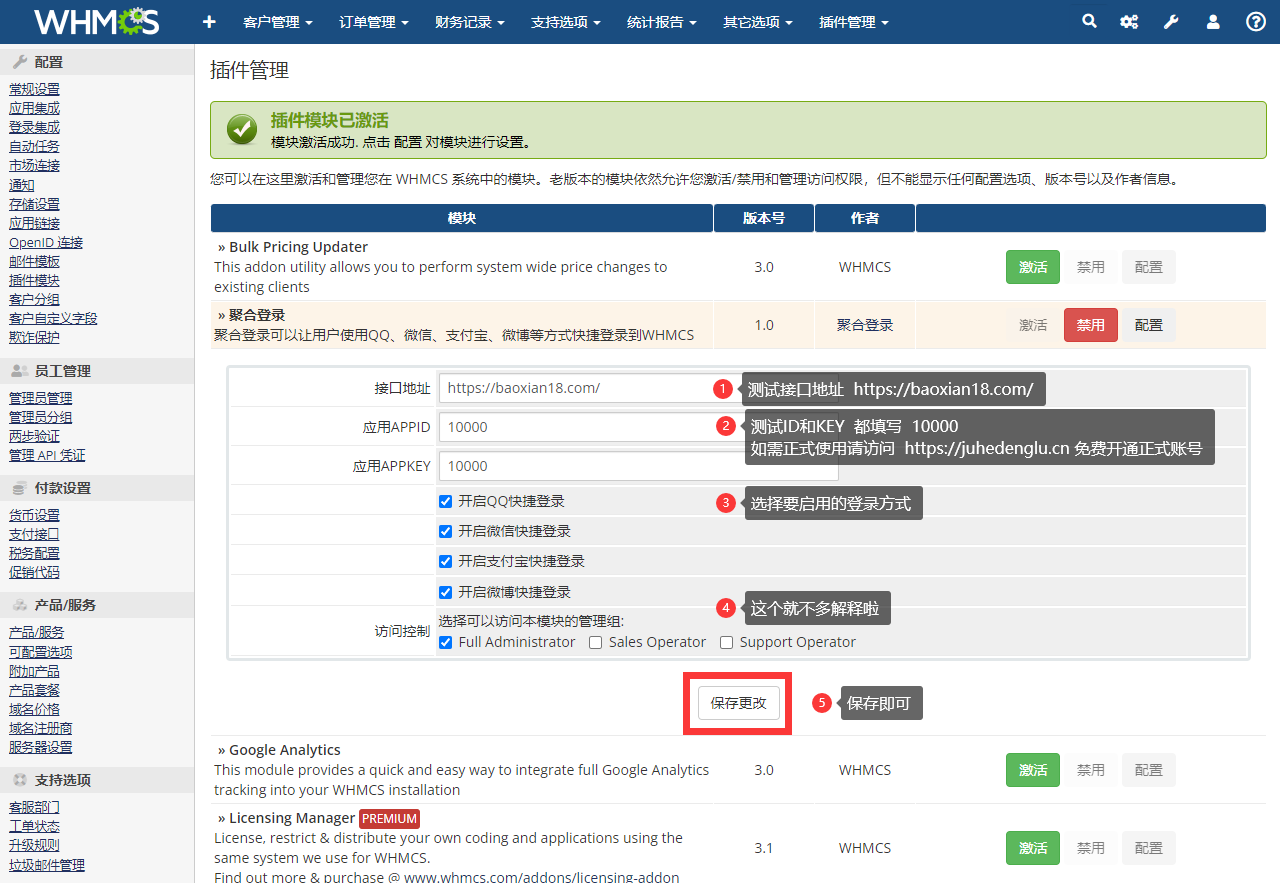Click the 模块 column header
The image size is (1280, 883).
coord(461,218)
